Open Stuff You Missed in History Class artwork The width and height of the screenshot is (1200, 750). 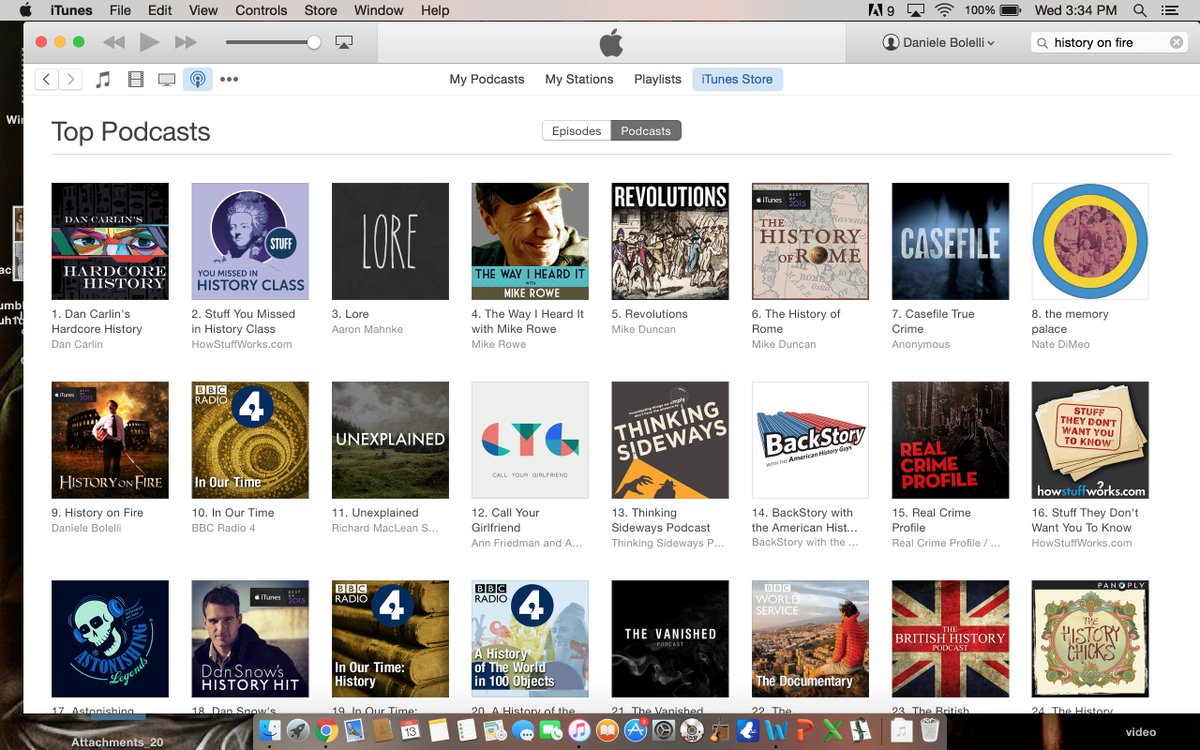click(250, 241)
